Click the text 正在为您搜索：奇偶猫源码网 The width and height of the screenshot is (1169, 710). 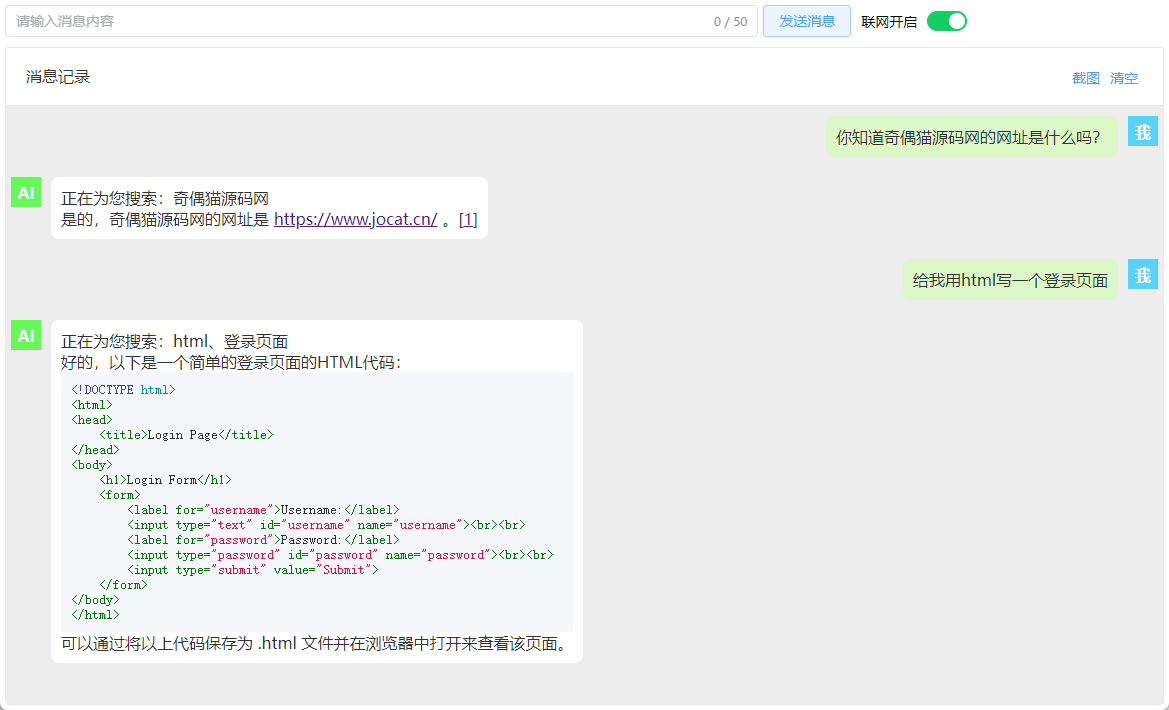pos(165,198)
